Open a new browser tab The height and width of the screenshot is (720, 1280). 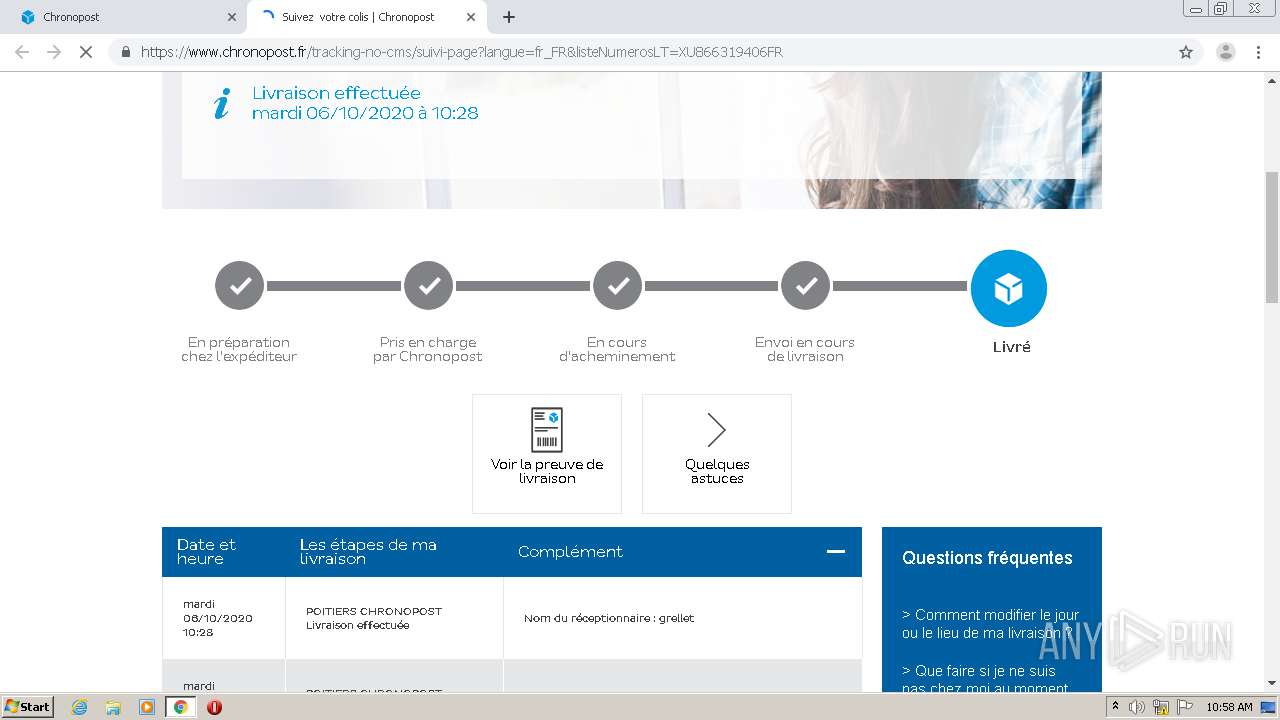[509, 17]
